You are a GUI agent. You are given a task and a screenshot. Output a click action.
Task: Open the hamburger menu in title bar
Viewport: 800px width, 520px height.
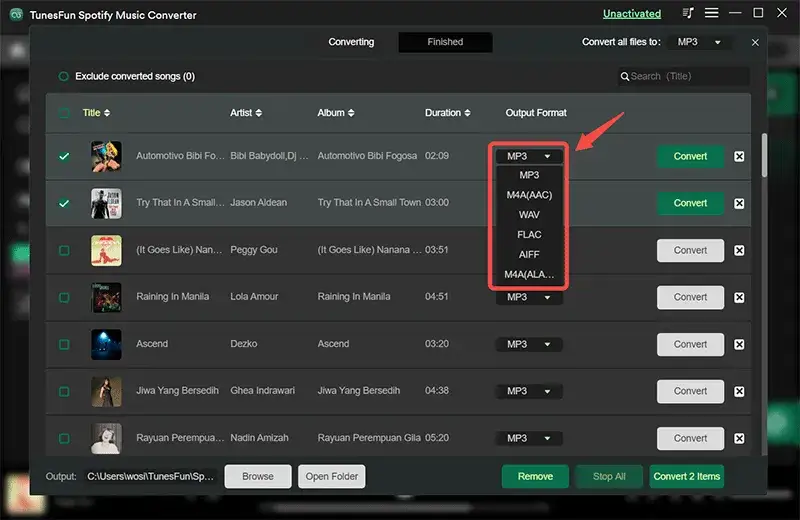[x=713, y=14]
